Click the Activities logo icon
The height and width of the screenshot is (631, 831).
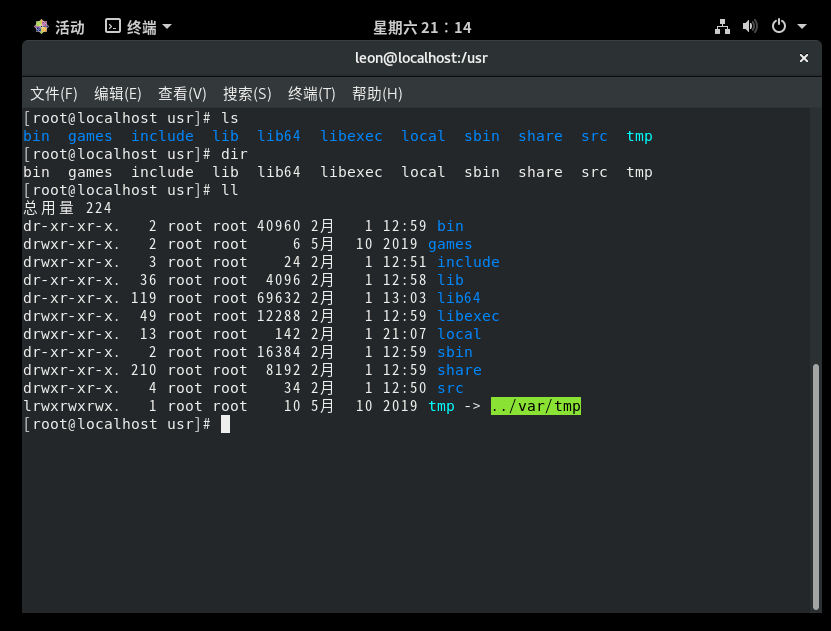(41, 26)
